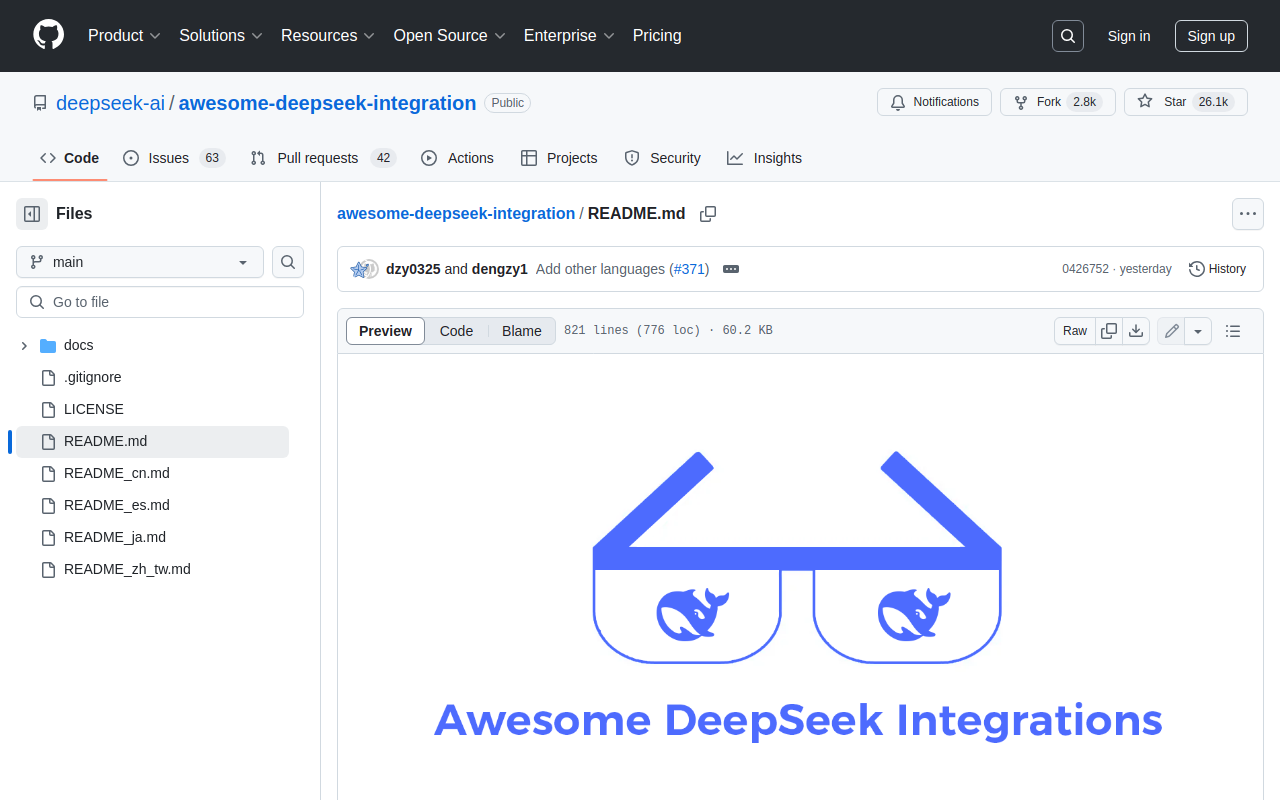This screenshot has width=1280, height=800.
Task: View the file History
Action: point(1217,269)
